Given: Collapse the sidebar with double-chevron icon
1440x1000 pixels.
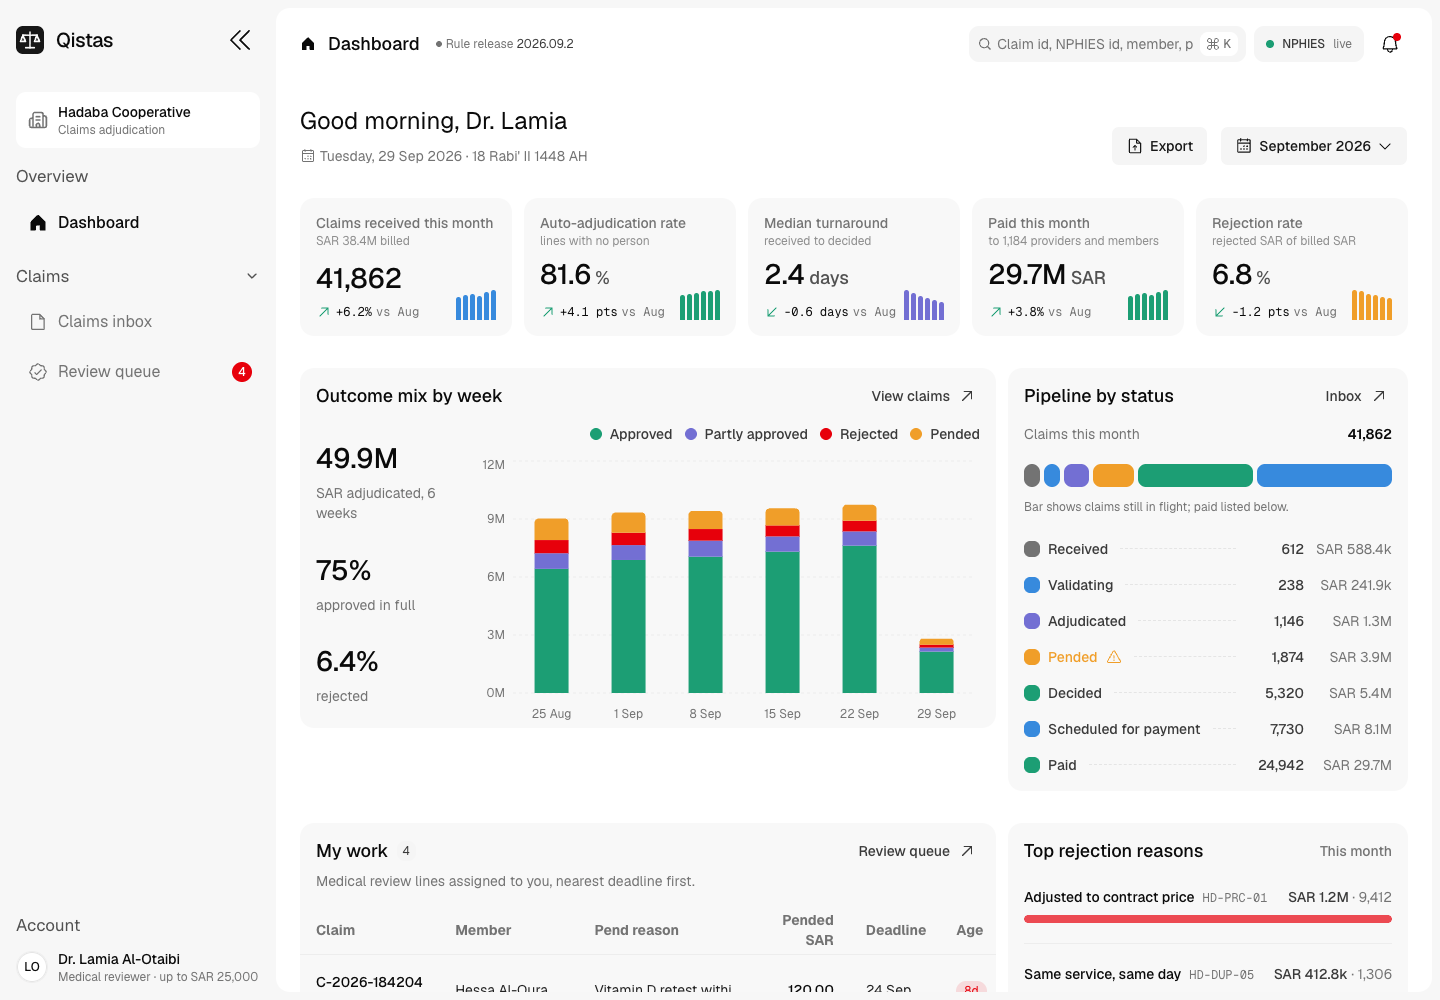Looking at the screenshot, I should (x=240, y=40).
